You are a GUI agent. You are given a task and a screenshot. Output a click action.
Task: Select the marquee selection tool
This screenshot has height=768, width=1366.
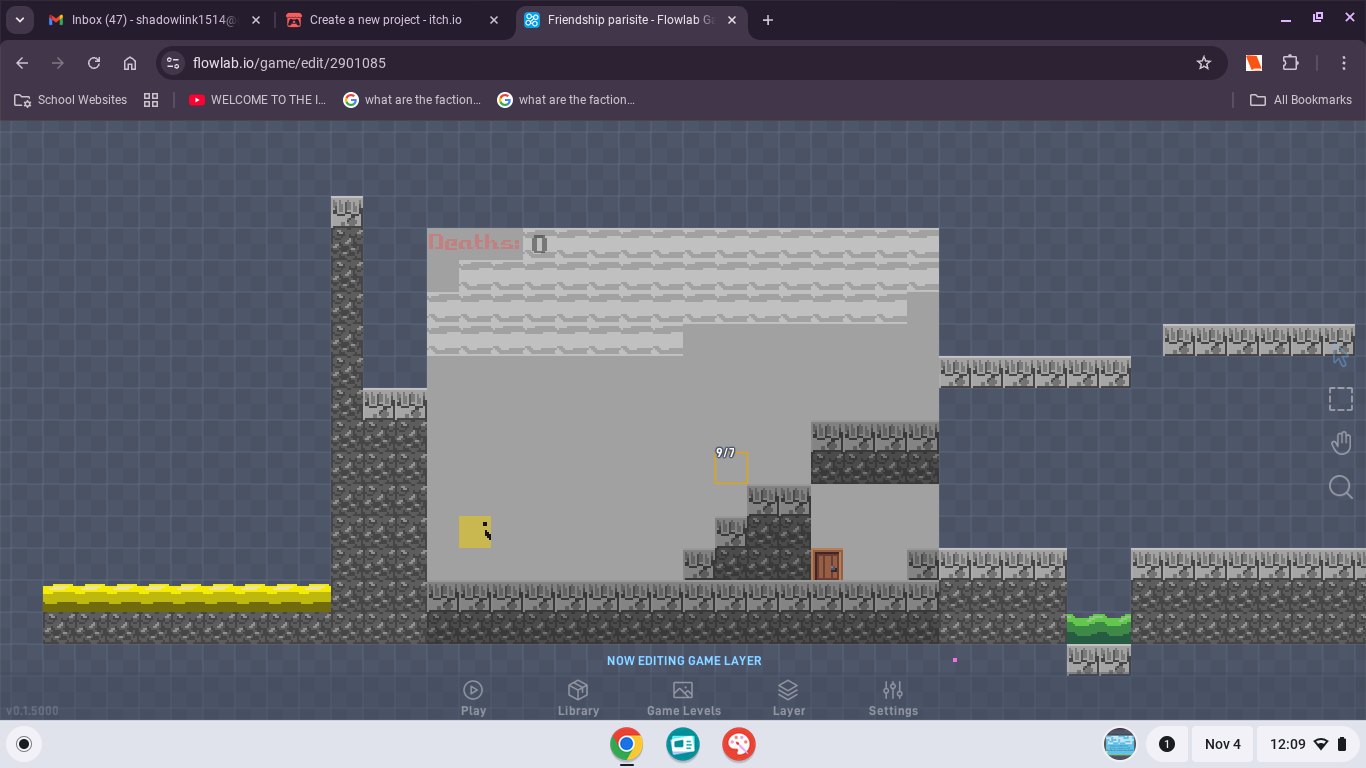(1340, 399)
